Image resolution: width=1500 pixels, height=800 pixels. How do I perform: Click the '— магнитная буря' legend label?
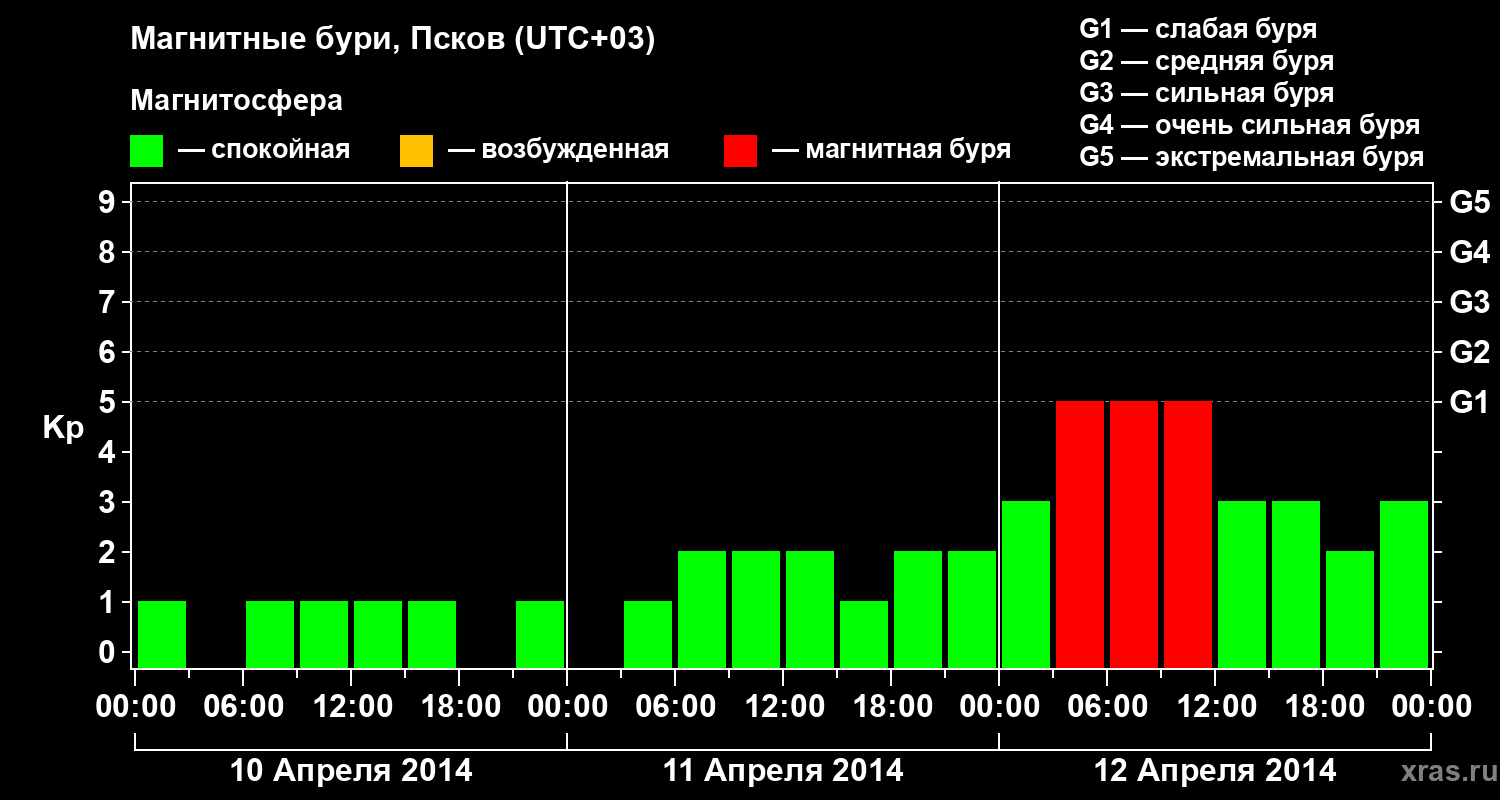(891, 150)
